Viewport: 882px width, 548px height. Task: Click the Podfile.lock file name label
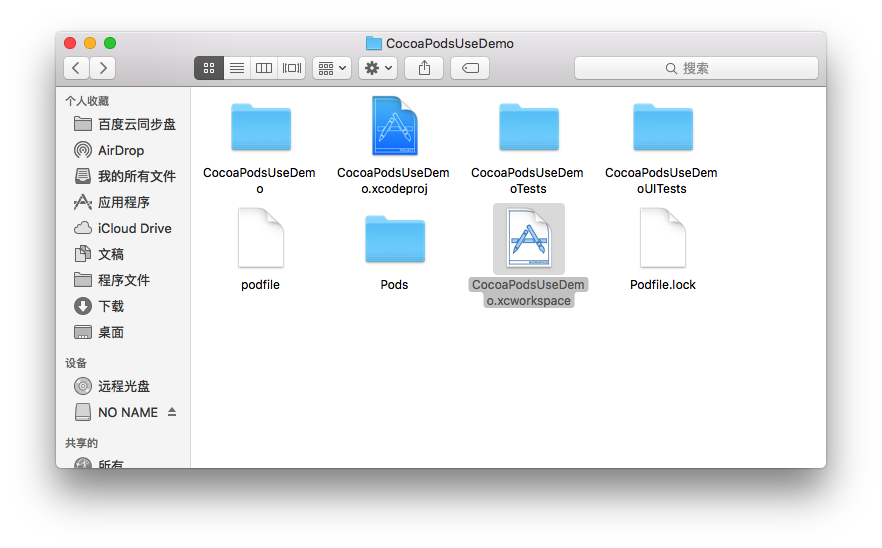click(663, 285)
